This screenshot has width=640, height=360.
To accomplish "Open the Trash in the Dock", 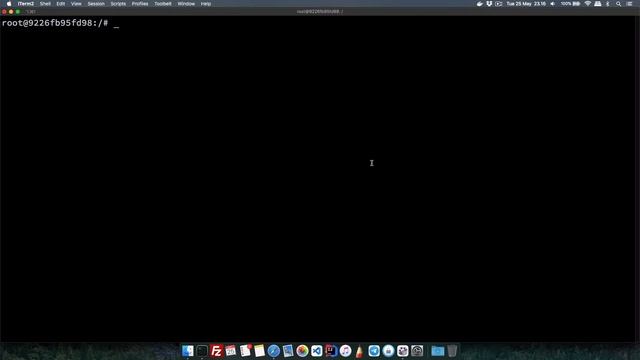I will tap(452, 351).
